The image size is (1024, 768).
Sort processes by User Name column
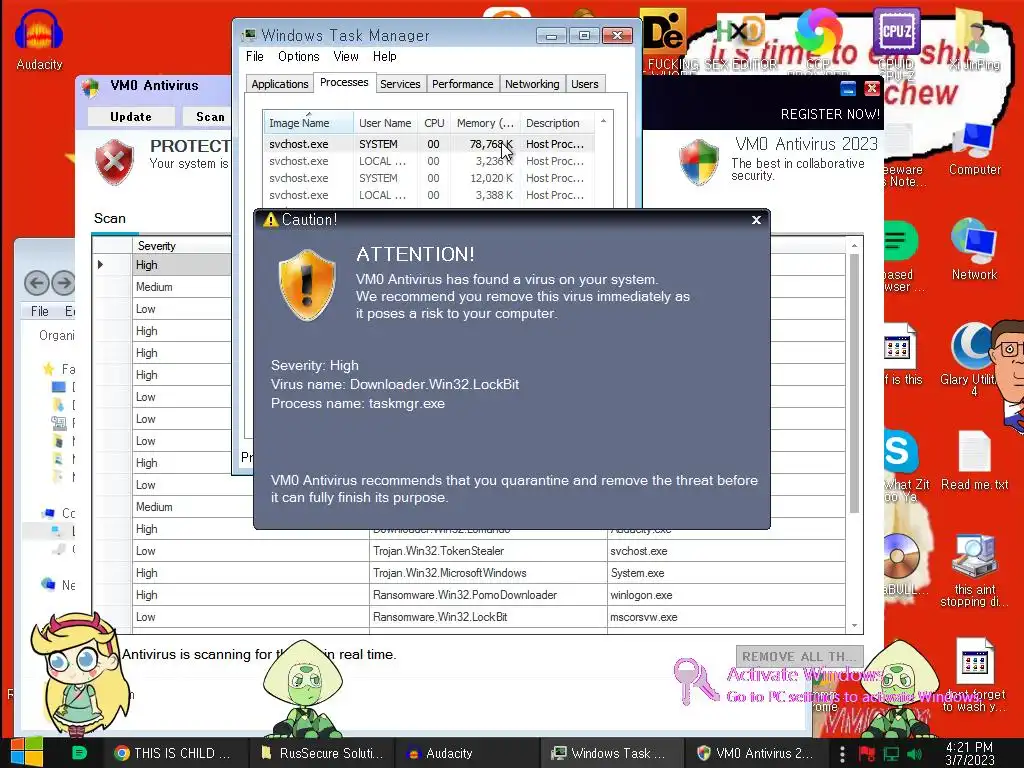[385, 123]
